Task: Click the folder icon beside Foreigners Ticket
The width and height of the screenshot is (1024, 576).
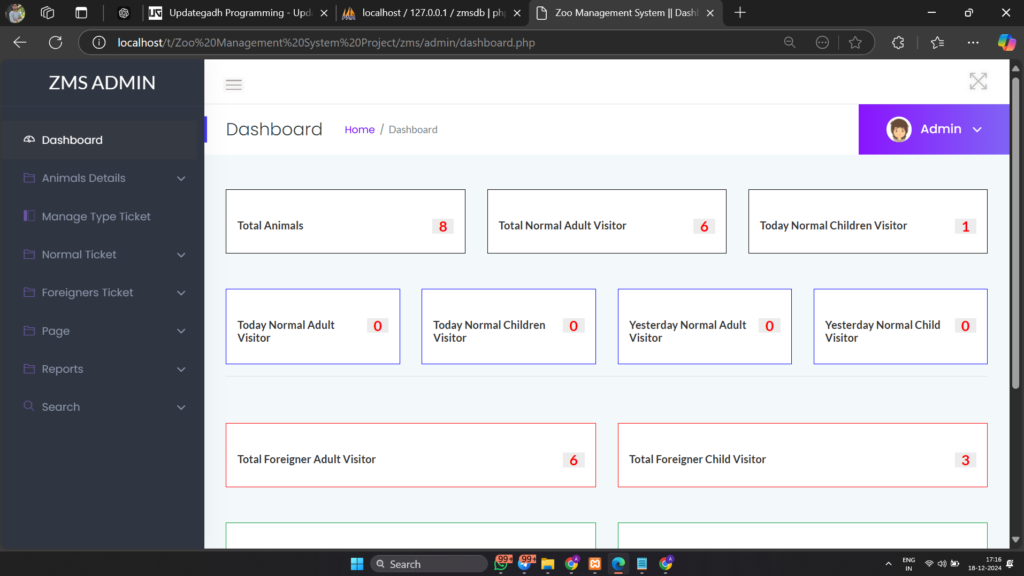Action: (x=29, y=292)
